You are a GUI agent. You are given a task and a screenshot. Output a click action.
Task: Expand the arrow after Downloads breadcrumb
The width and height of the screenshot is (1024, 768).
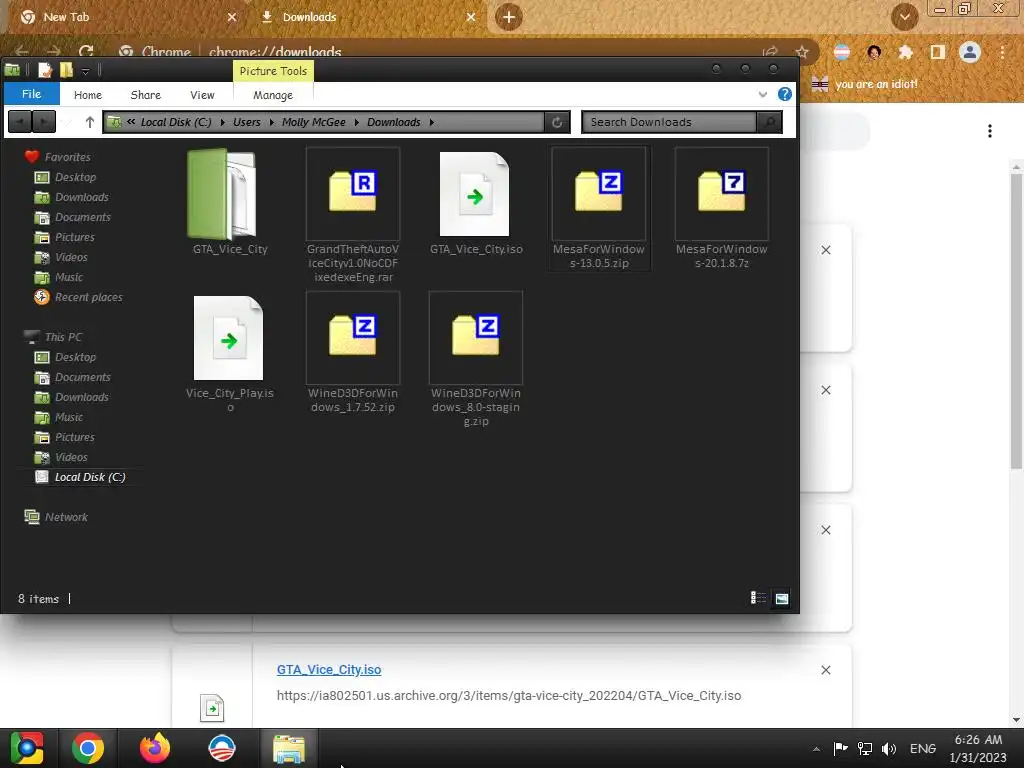(432, 122)
